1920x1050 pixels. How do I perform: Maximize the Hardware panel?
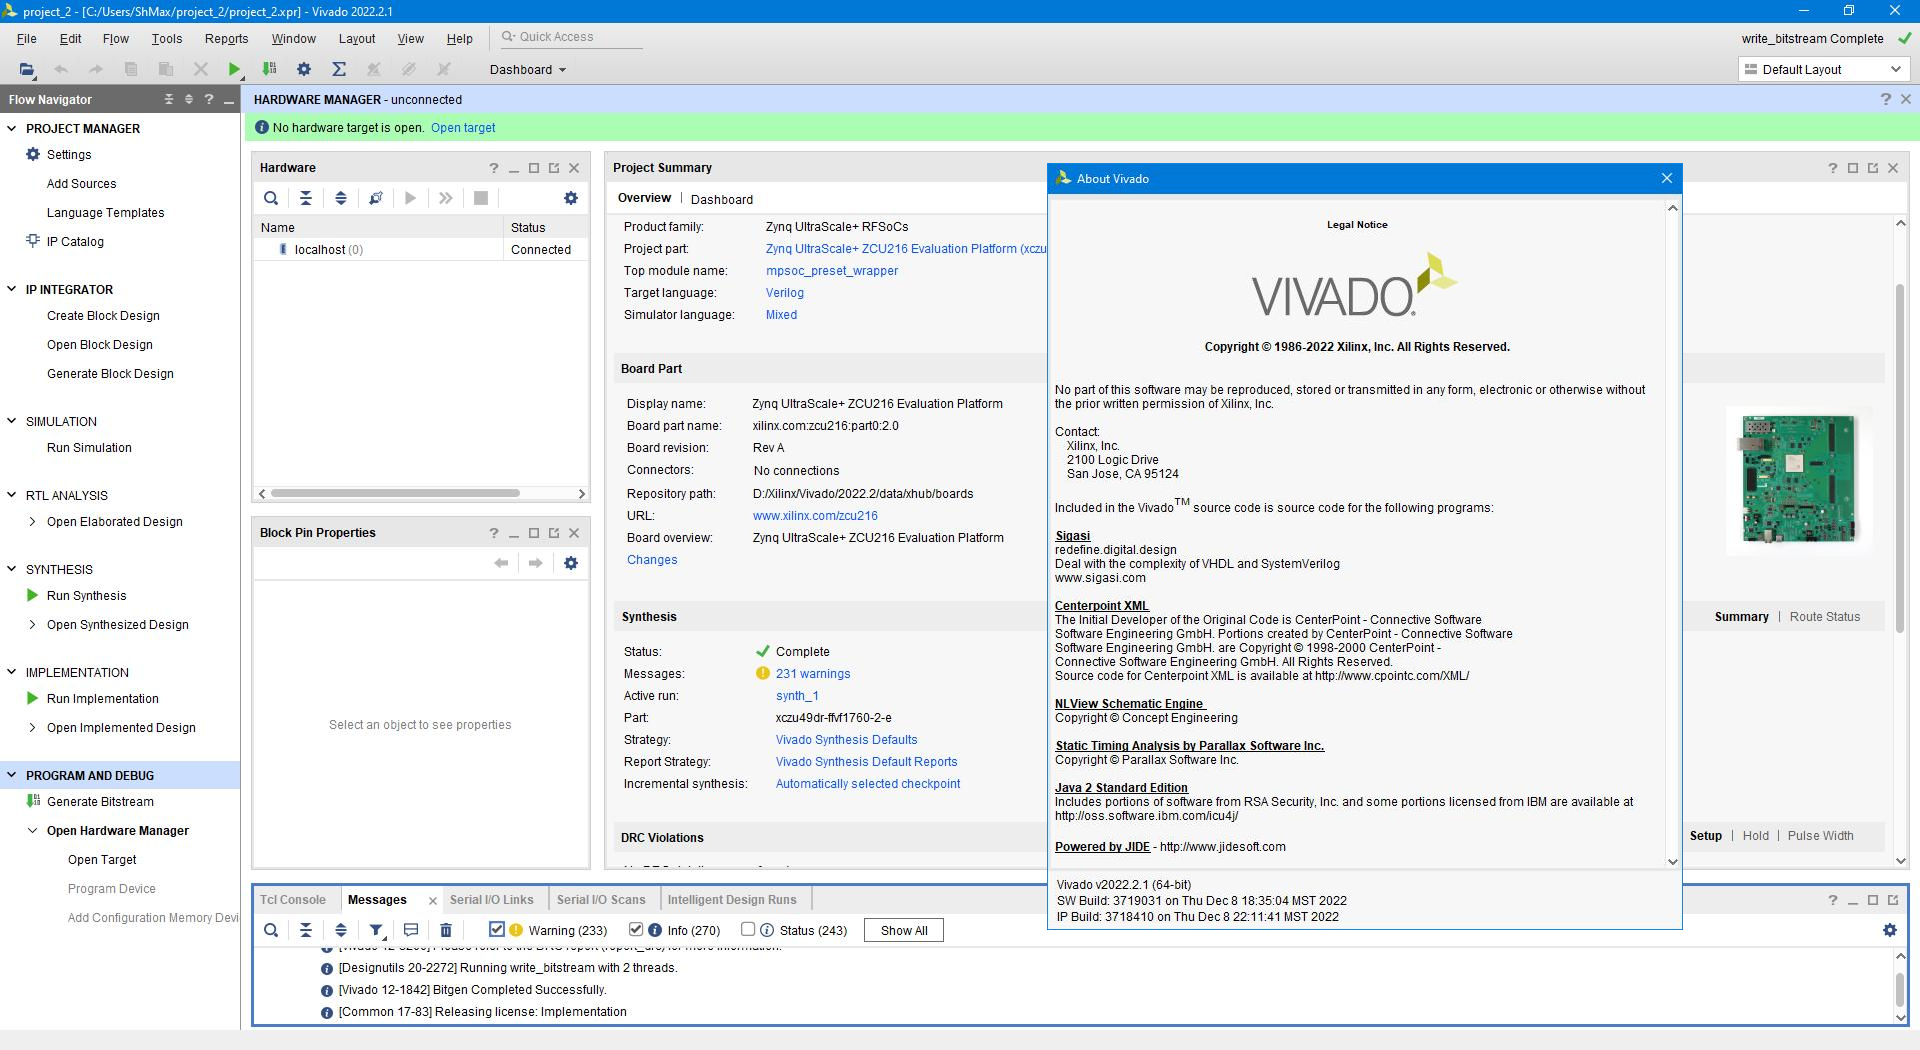tap(534, 168)
